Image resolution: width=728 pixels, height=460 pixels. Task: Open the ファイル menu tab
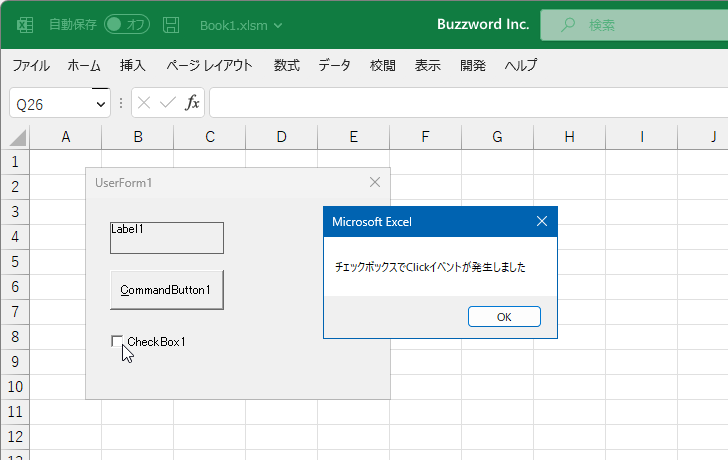31,65
